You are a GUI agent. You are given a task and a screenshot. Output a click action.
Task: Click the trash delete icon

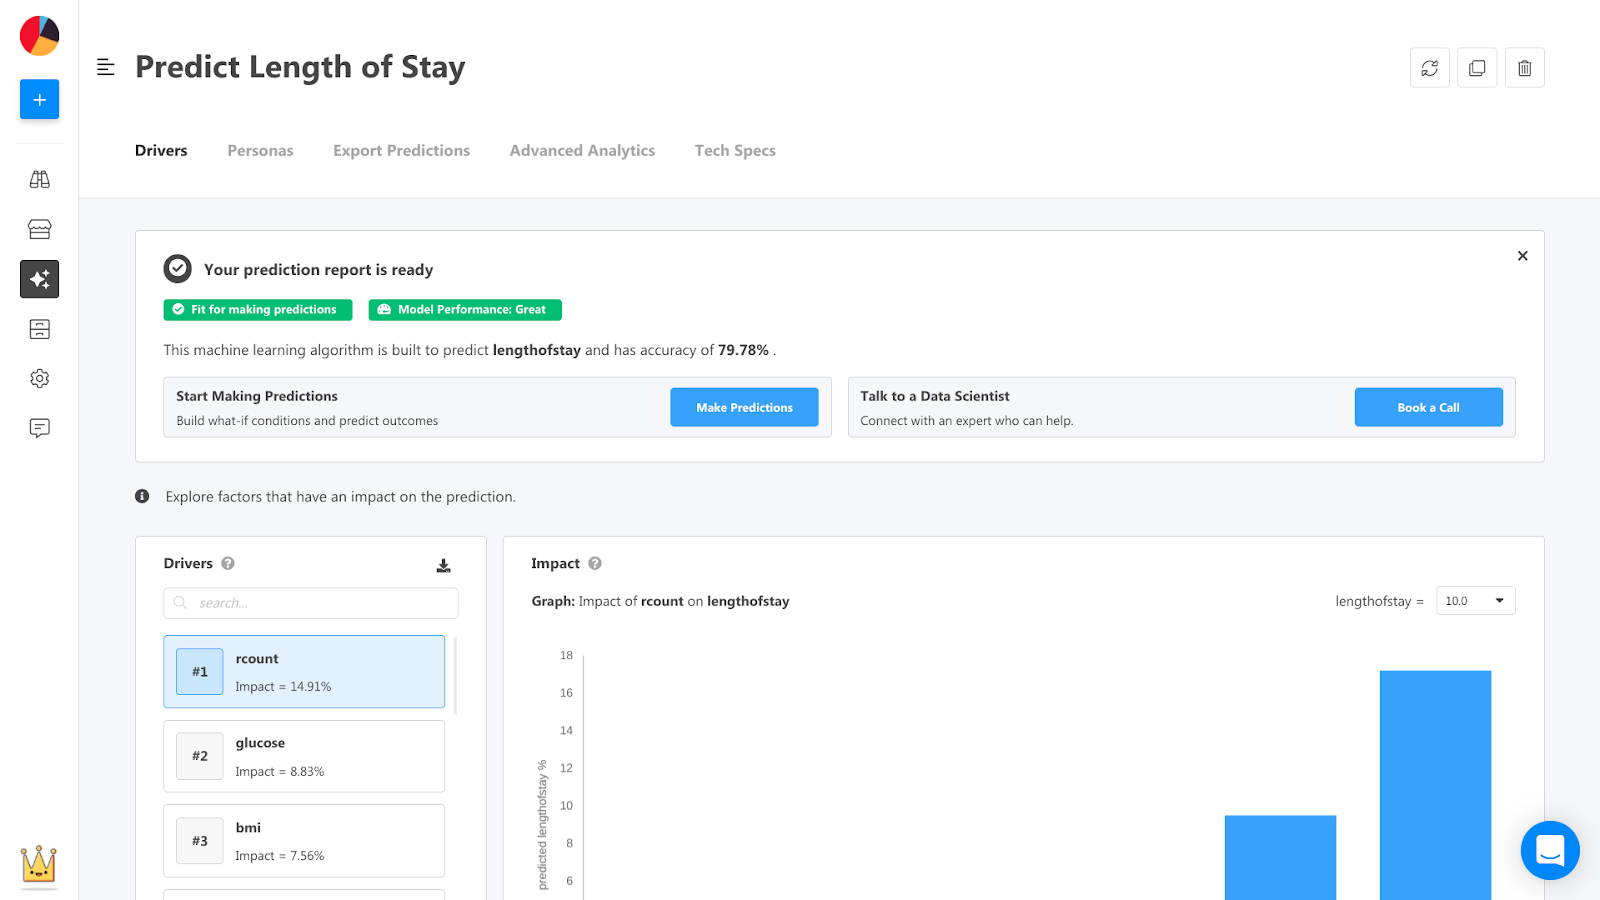1524,68
